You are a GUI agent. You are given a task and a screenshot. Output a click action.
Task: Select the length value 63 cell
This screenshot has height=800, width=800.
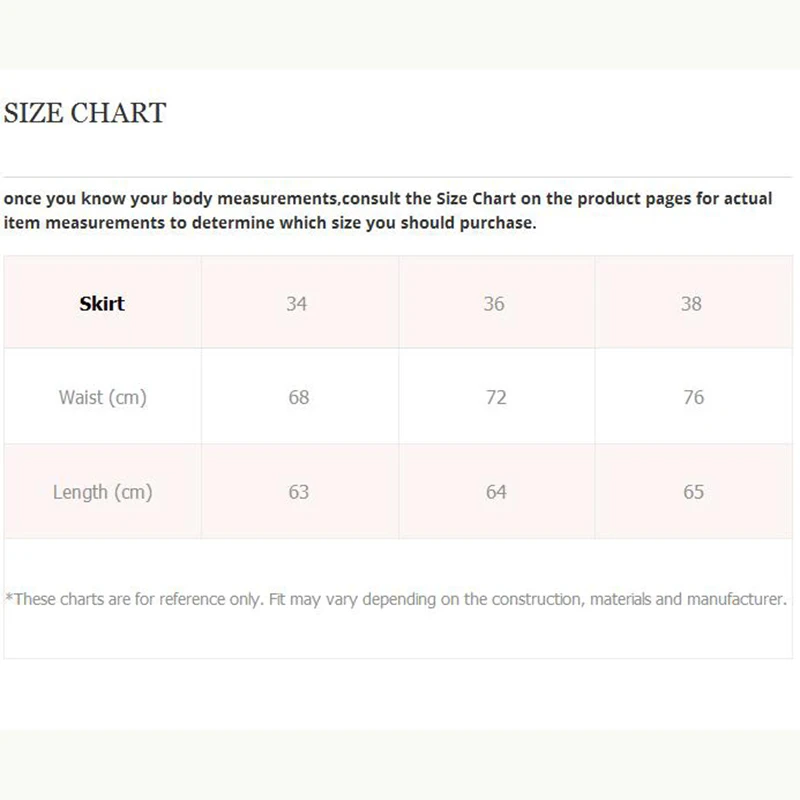click(x=298, y=492)
